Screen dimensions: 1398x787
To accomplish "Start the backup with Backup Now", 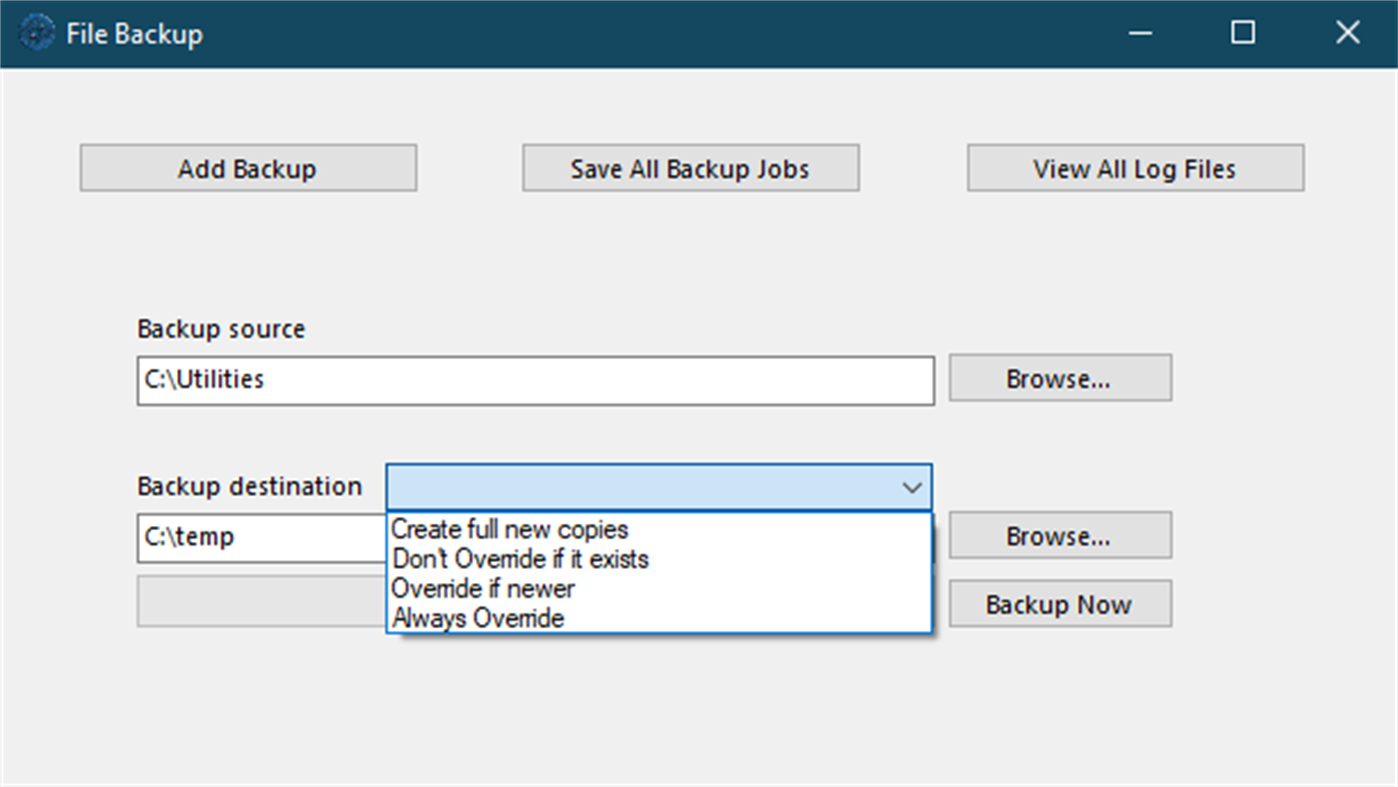I will [1059, 603].
